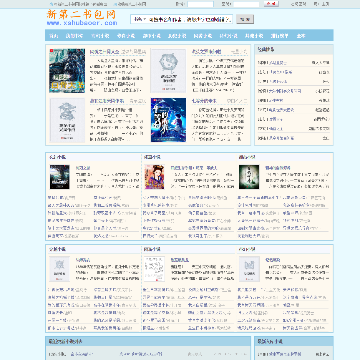Click the red login button in top bar

271,4
